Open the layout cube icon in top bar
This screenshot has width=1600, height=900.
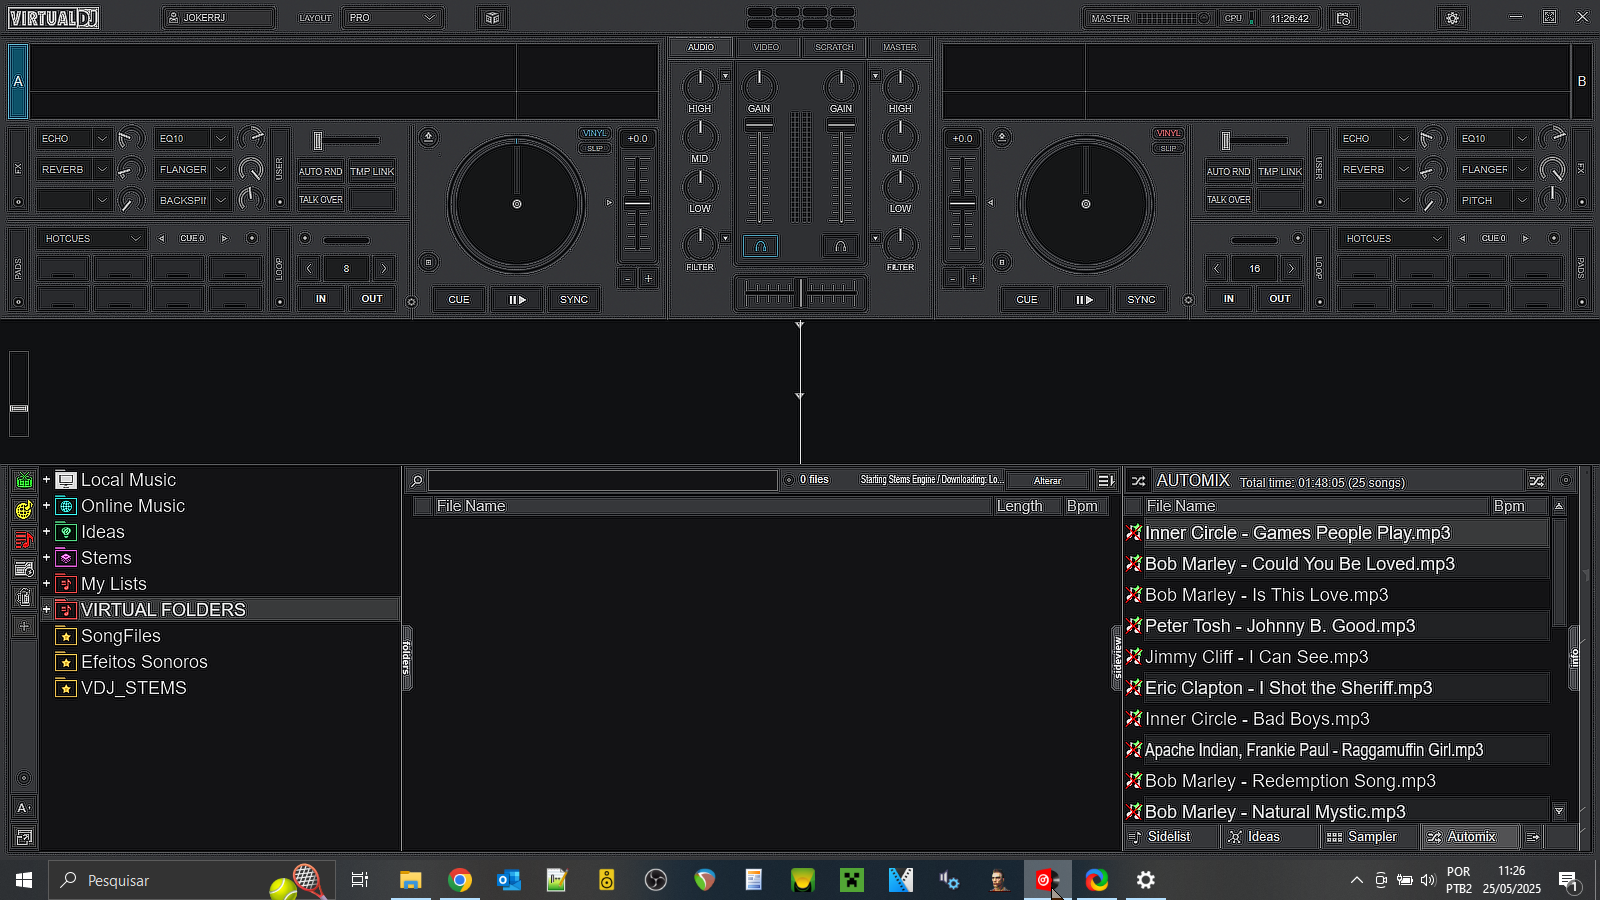(492, 18)
